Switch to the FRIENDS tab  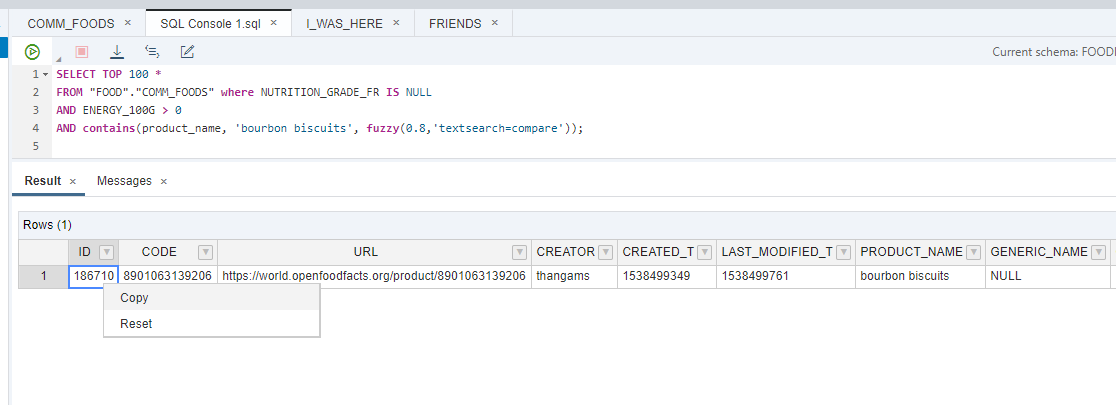click(x=455, y=23)
